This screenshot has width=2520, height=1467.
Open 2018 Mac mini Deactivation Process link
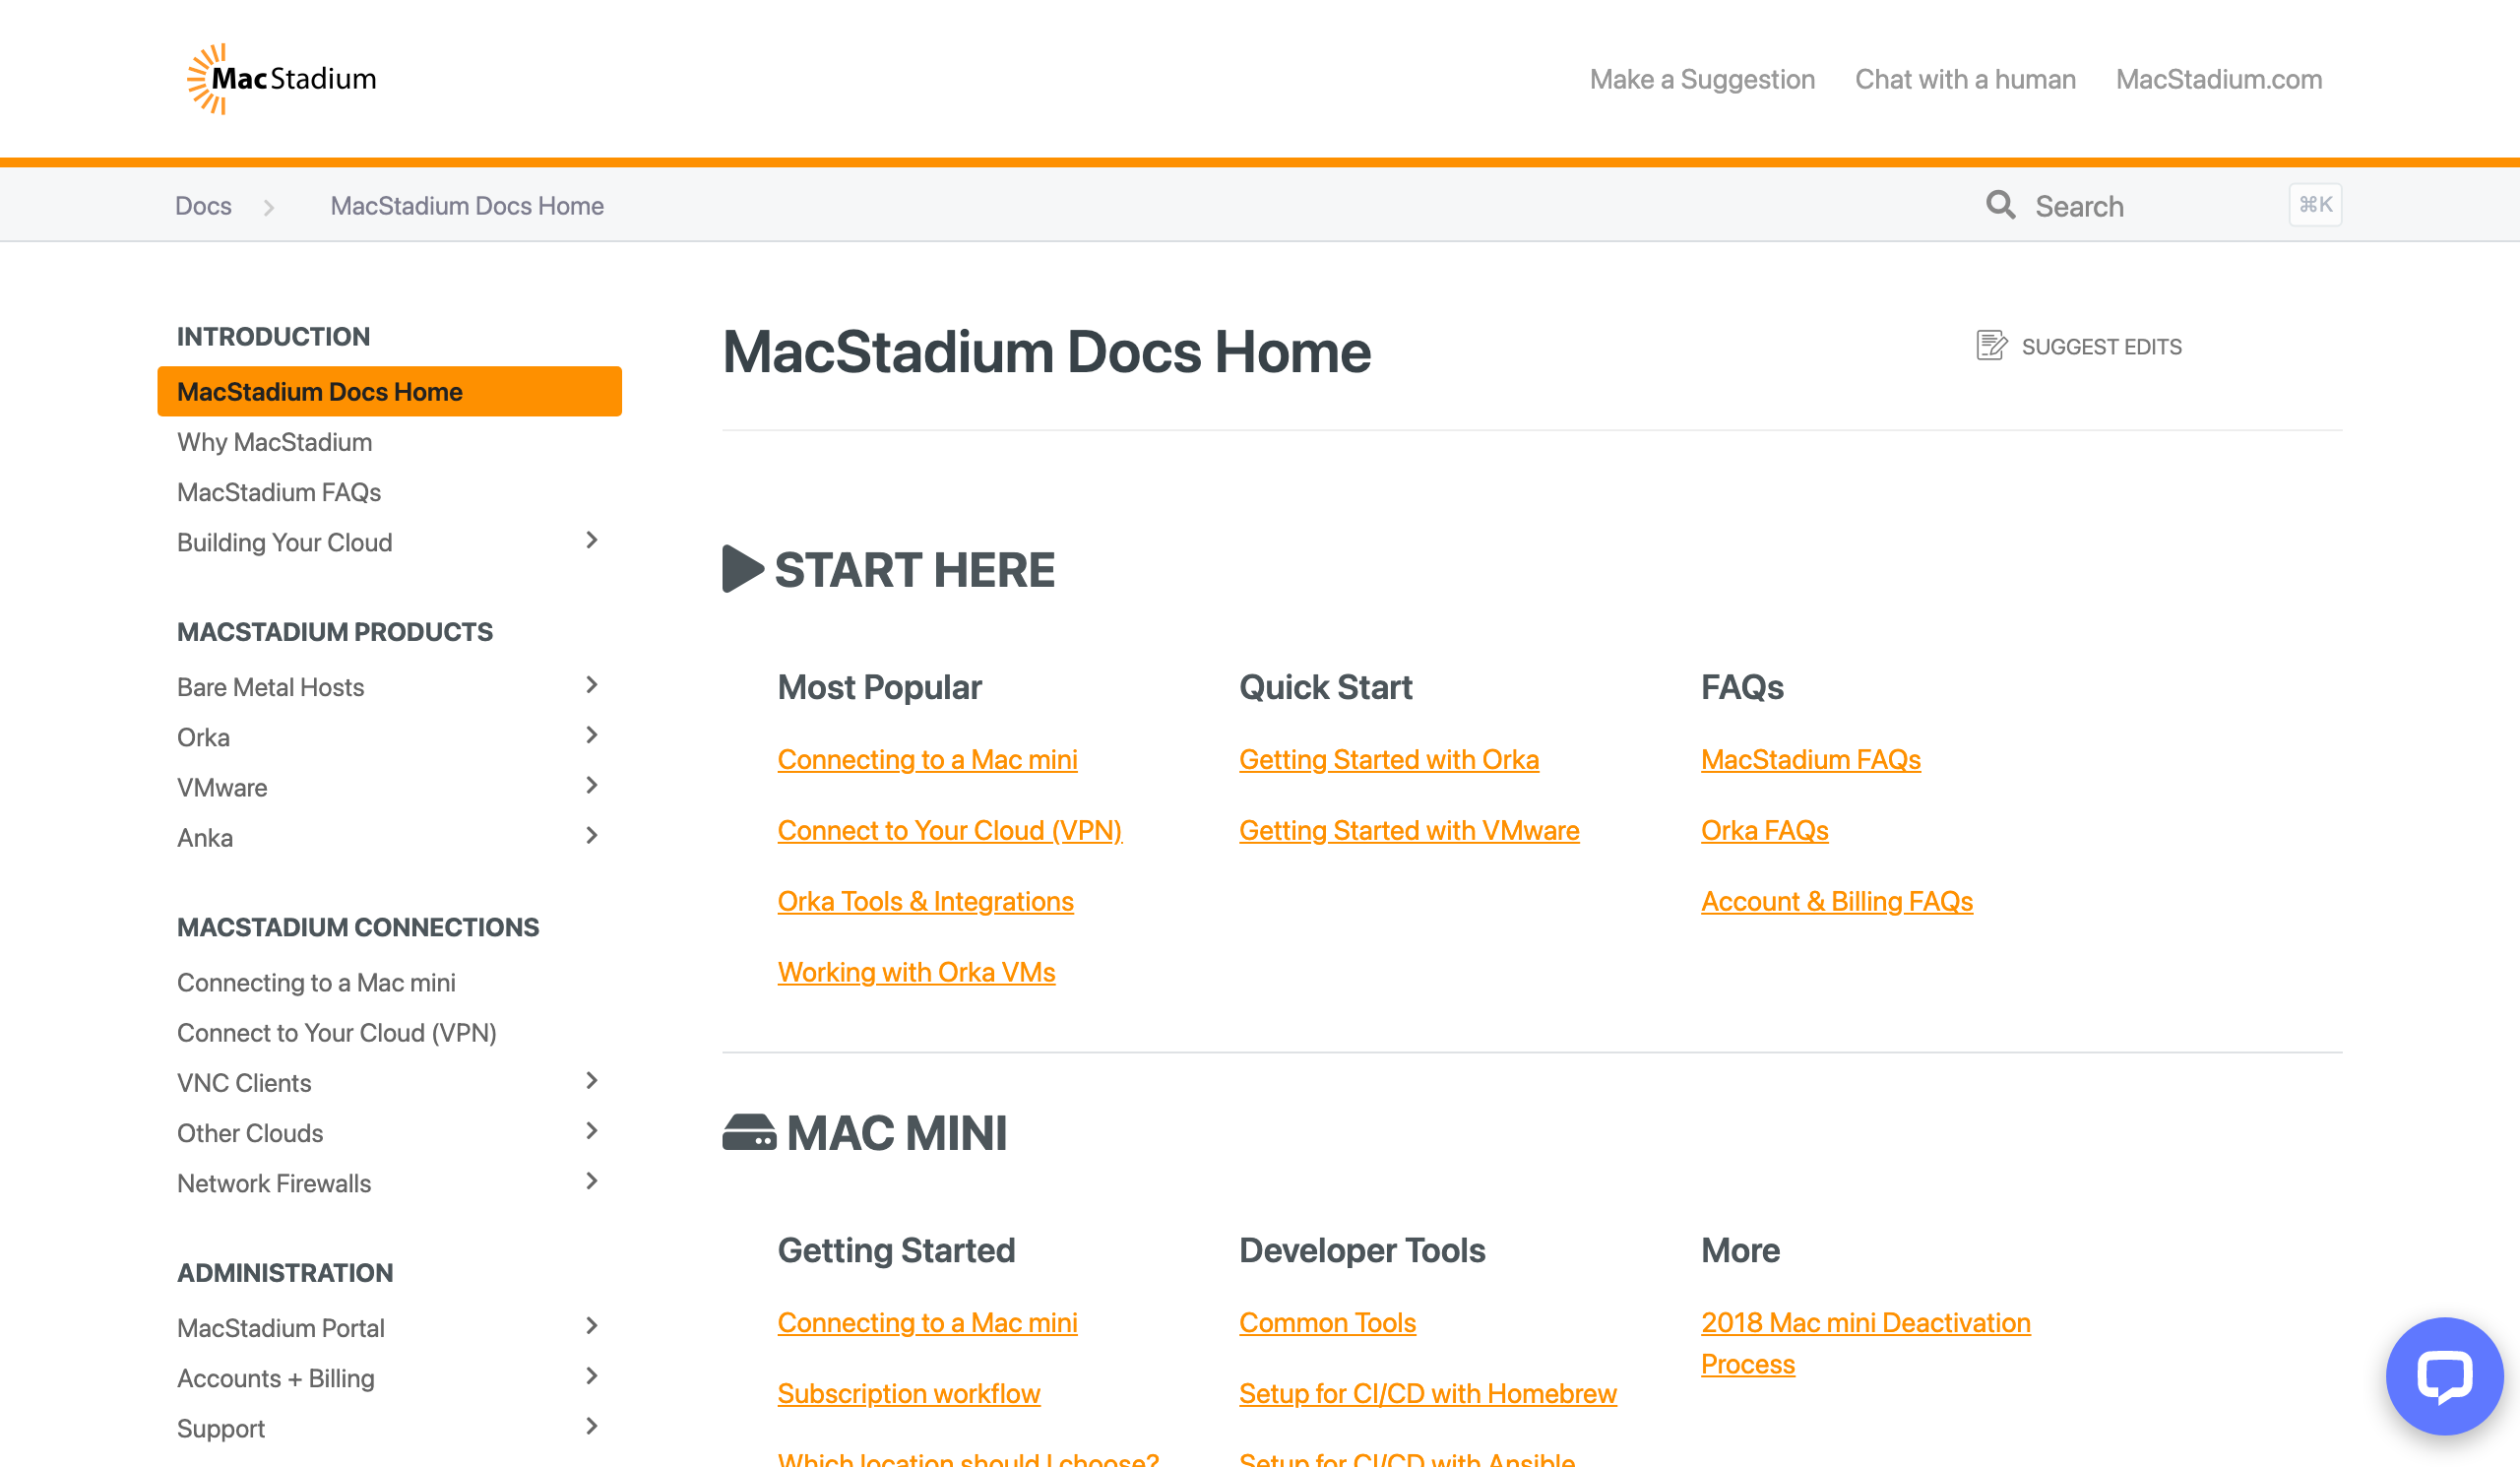1865,1343
